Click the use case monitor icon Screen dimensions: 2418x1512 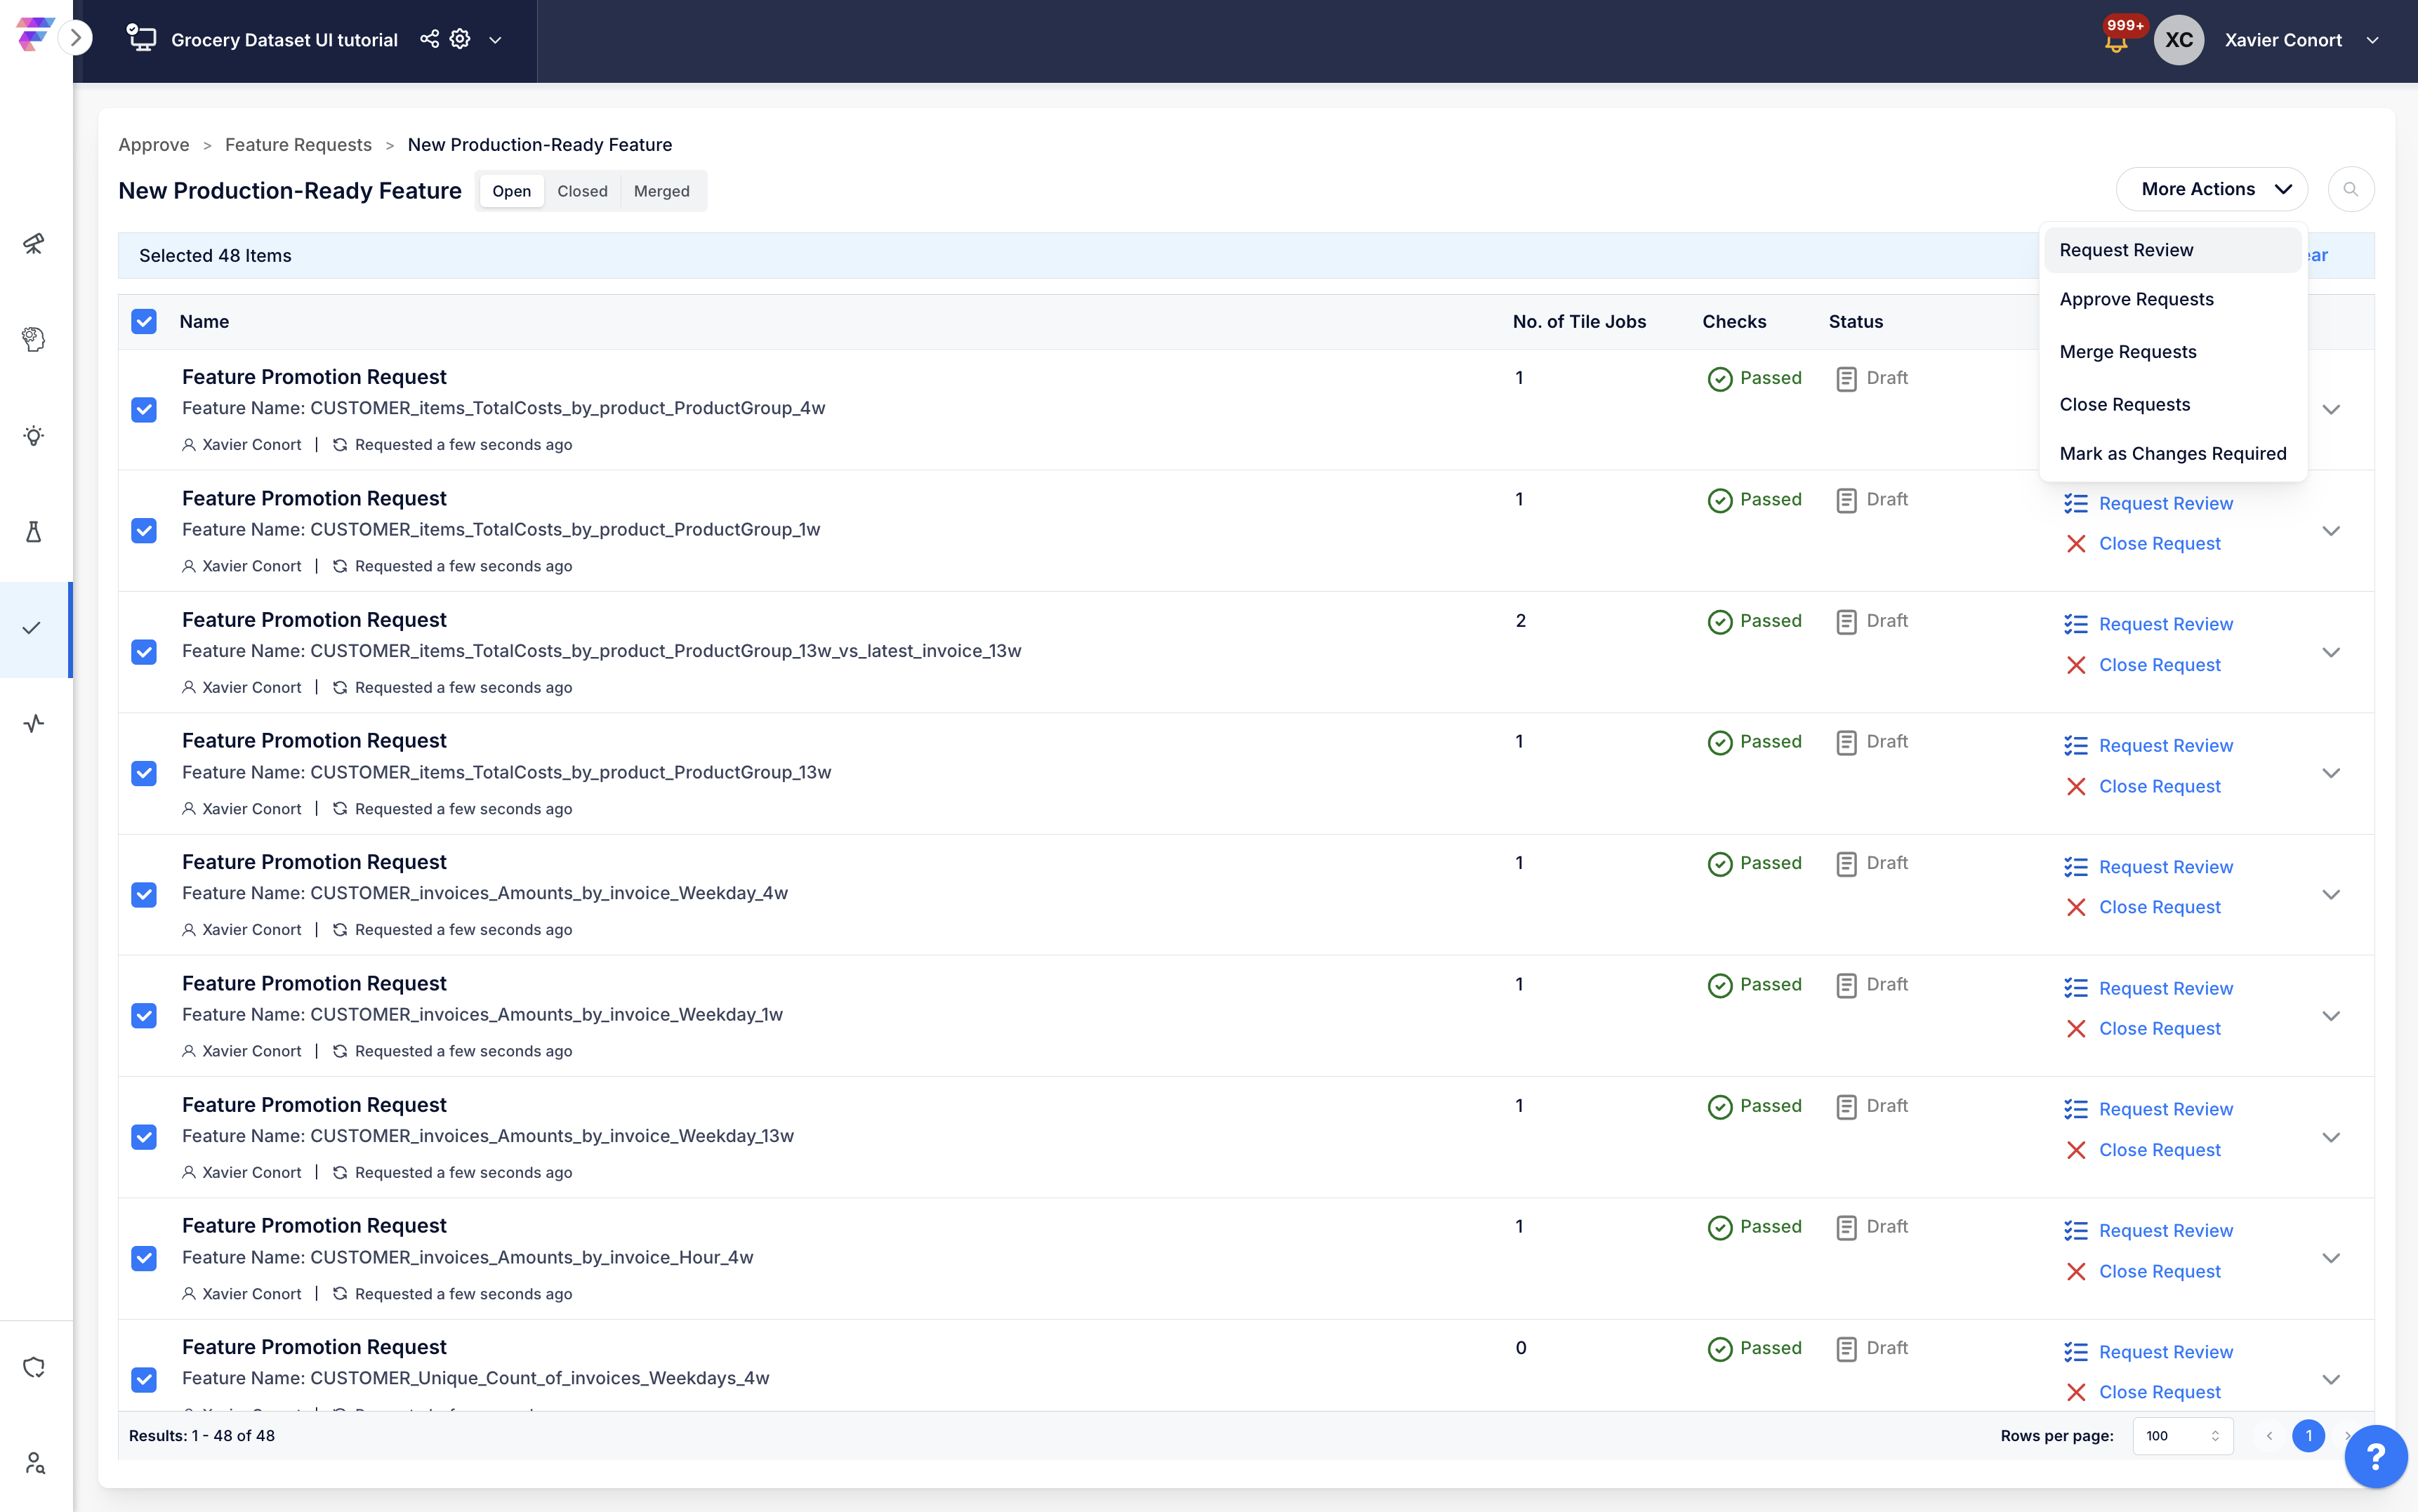pos(141,39)
